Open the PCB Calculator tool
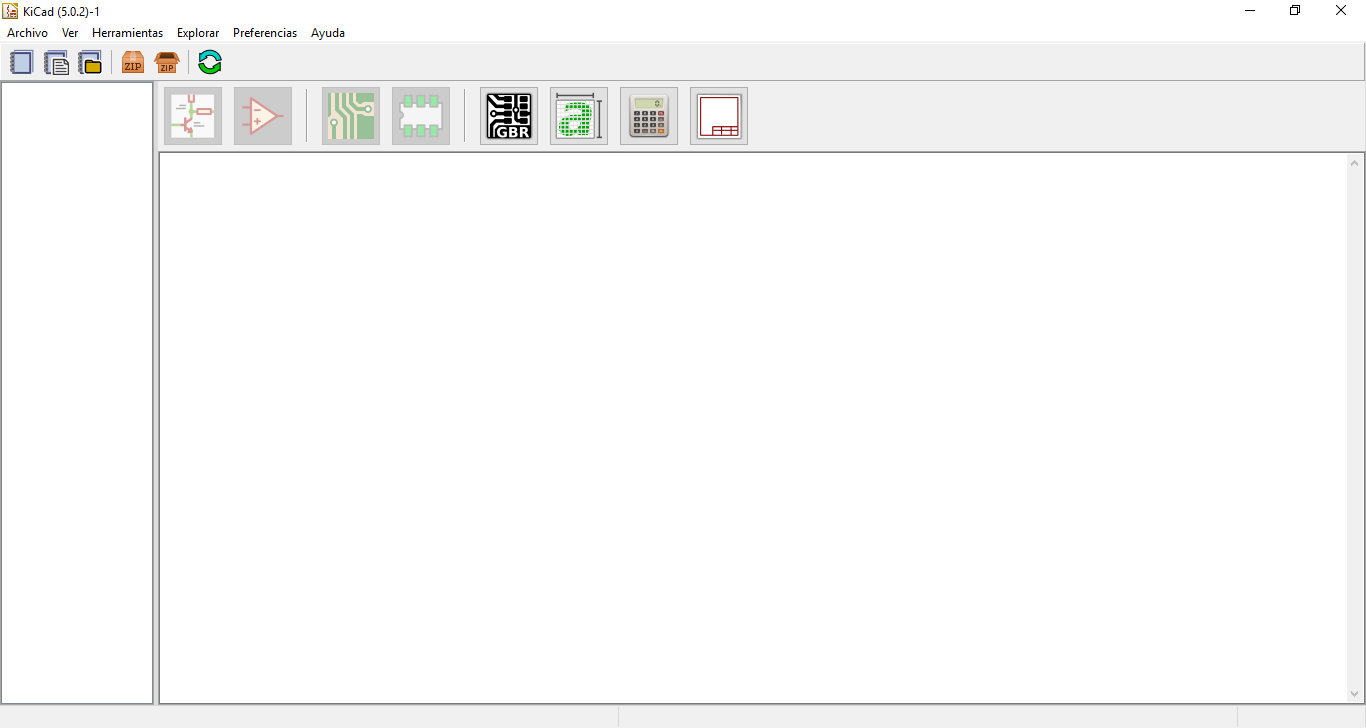Image resolution: width=1366 pixels, height=728 pixels. pos(649,116)
